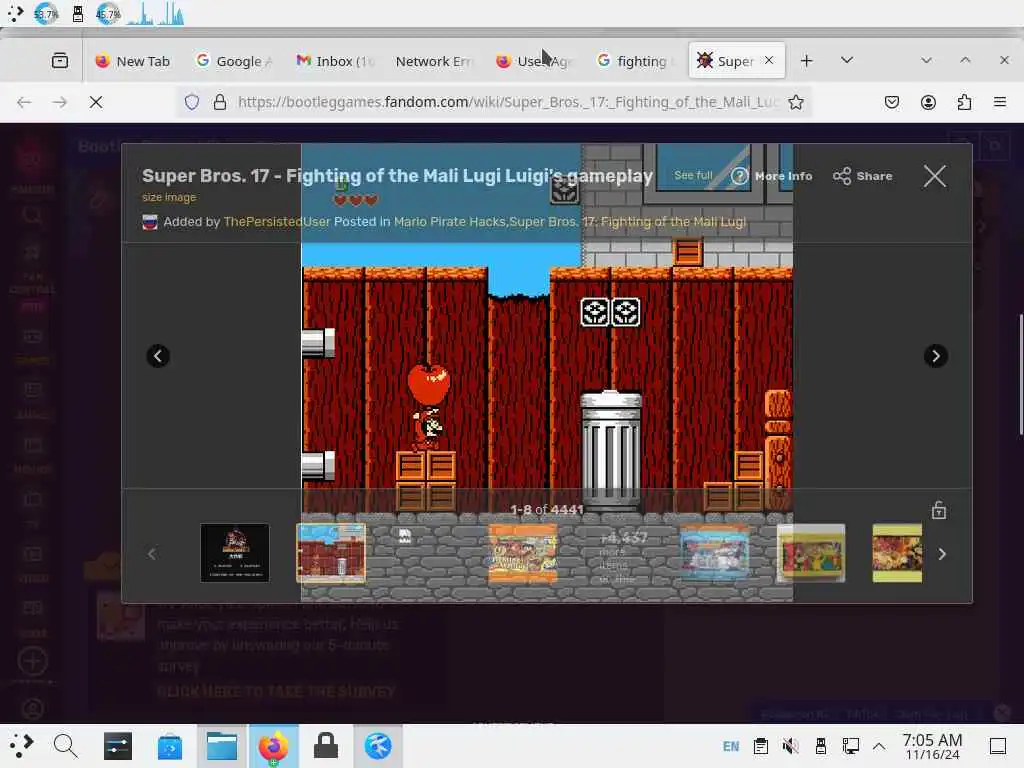The width and height of the screenshot is (1024, 768).
Task: Select the black title screen thumbnail
Action: 234,552
